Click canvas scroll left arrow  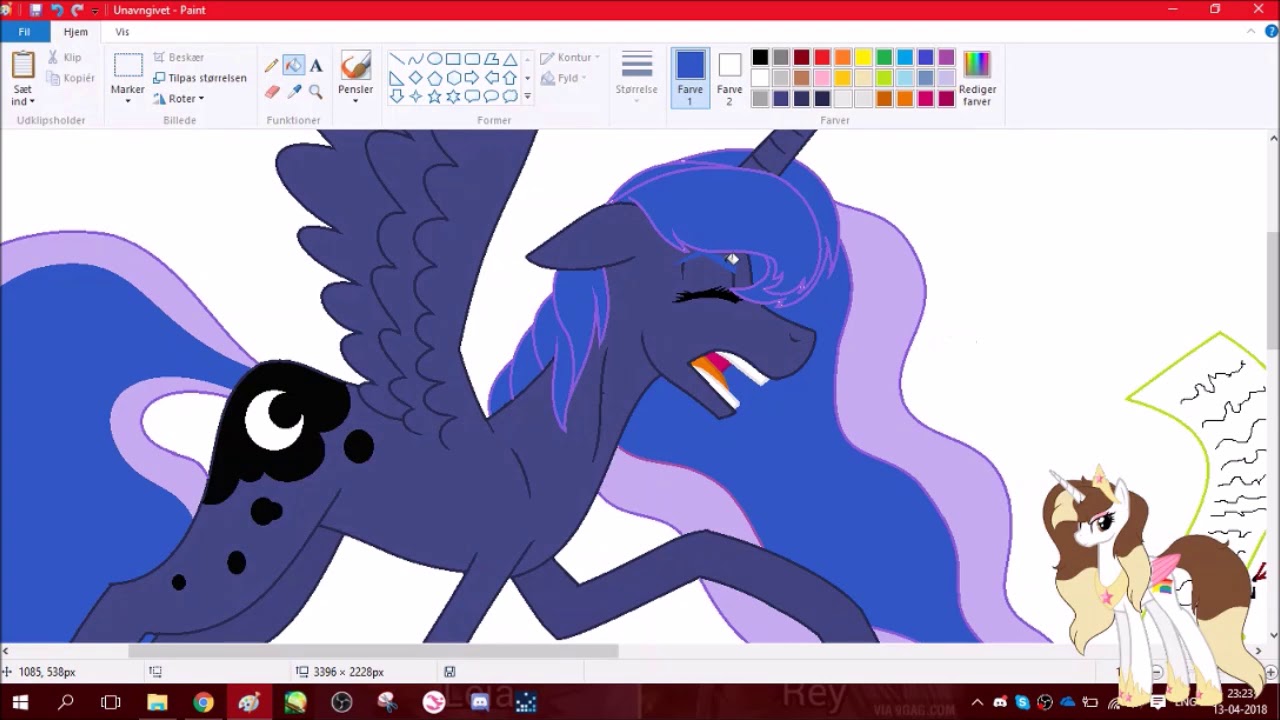click(x=6, y=651)
